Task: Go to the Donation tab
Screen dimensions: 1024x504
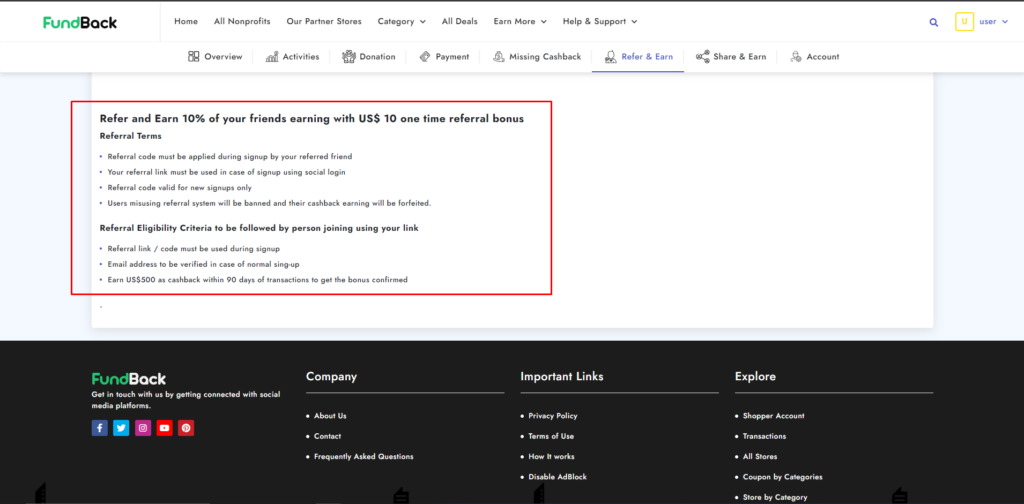Action: (x=368, y=57)
